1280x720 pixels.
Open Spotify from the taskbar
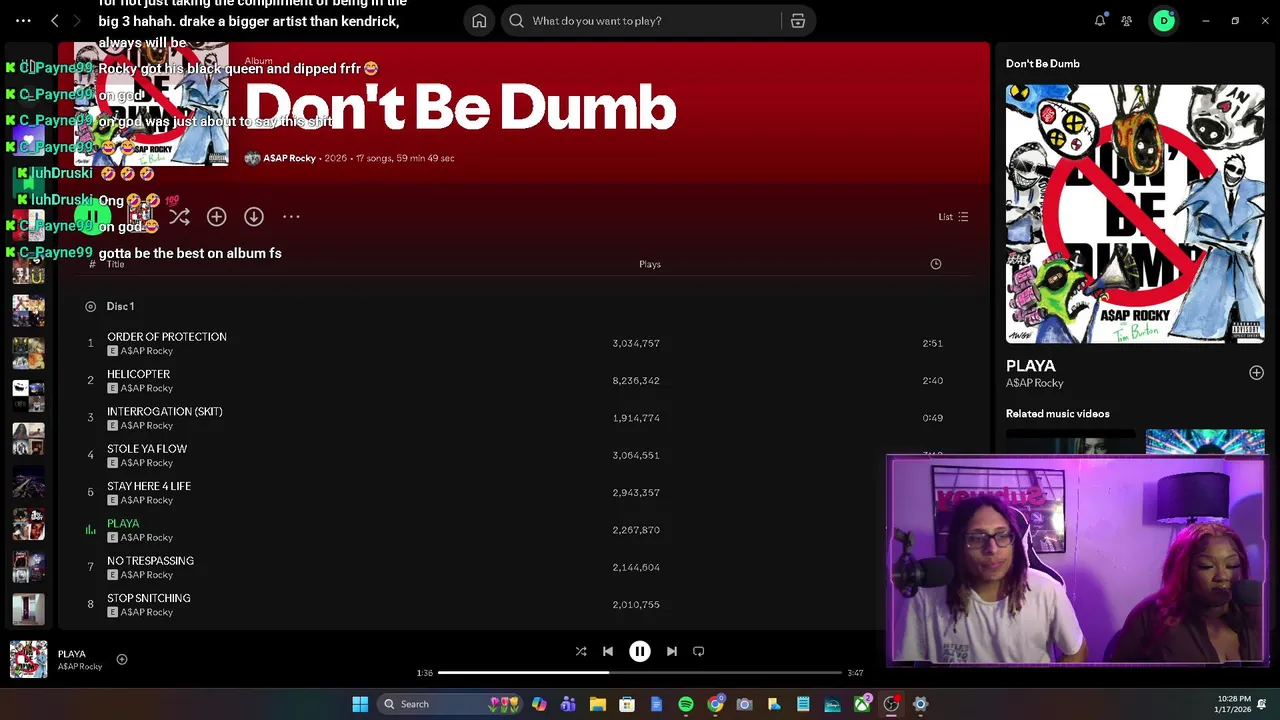(x=686, y=704)
